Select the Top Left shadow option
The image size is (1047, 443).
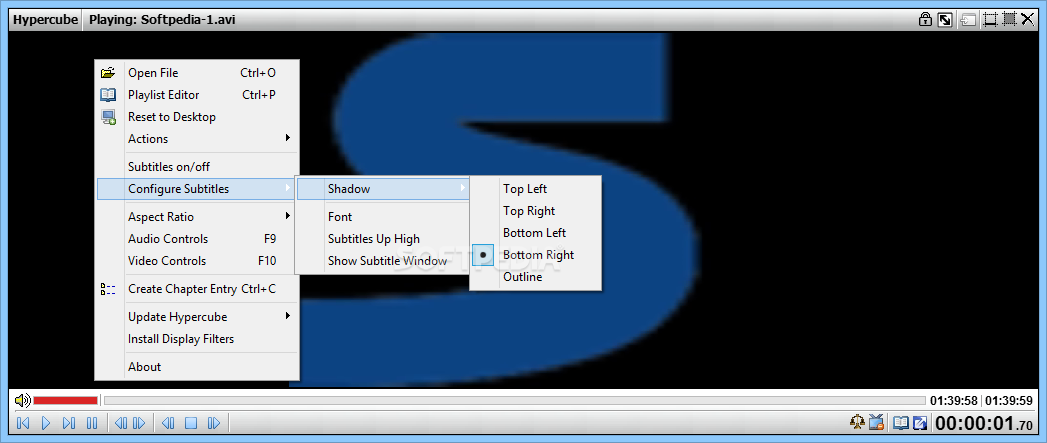(x=536, y=189)
